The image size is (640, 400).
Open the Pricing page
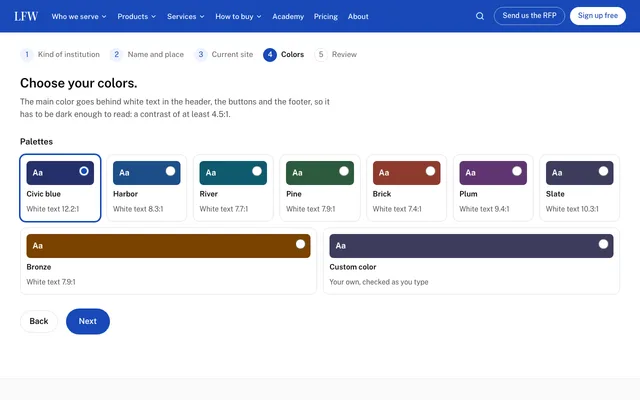click(x=326, y=16)
